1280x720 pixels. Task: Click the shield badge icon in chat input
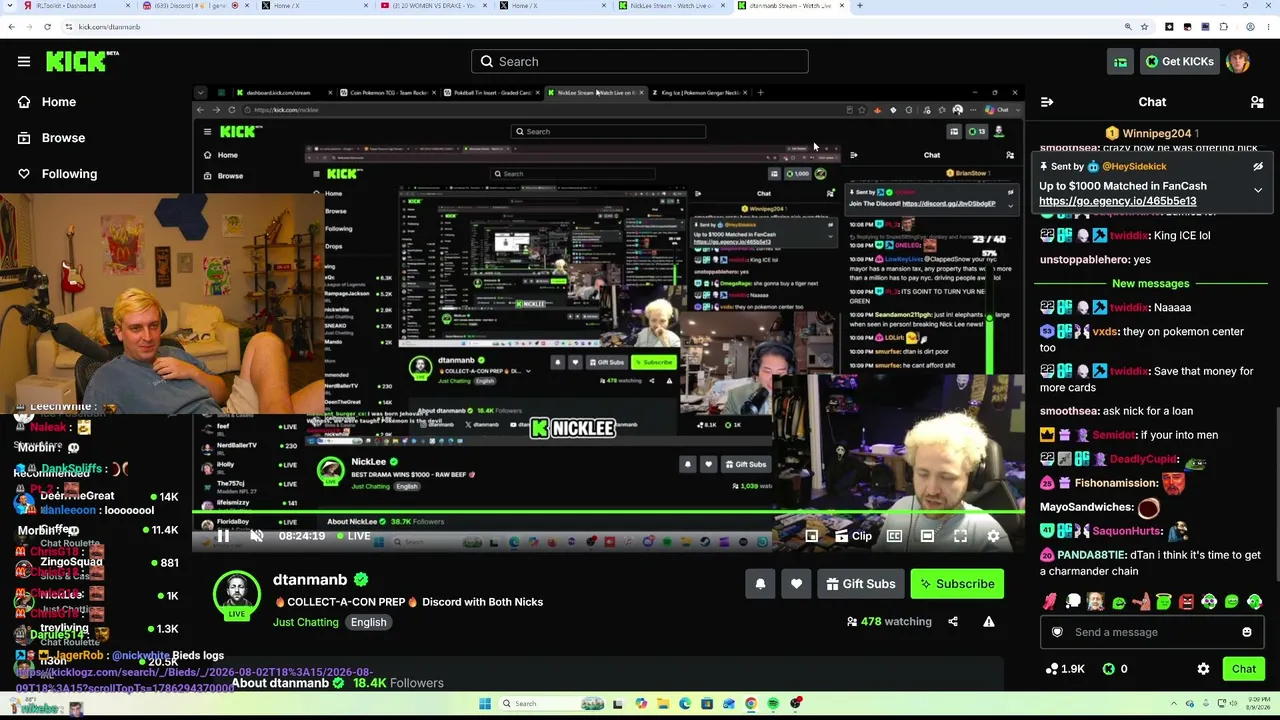(1057, 632)
